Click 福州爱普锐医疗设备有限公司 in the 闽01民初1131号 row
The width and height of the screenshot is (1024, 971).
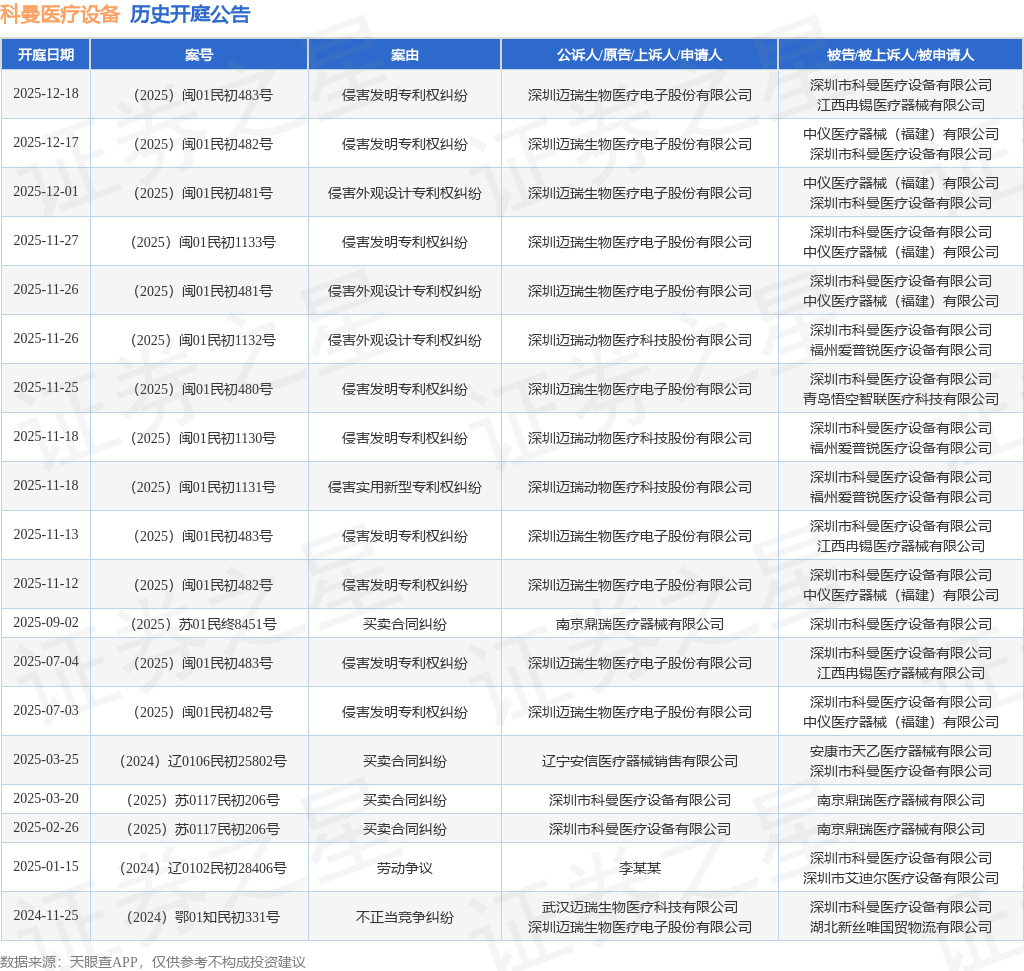901,497
